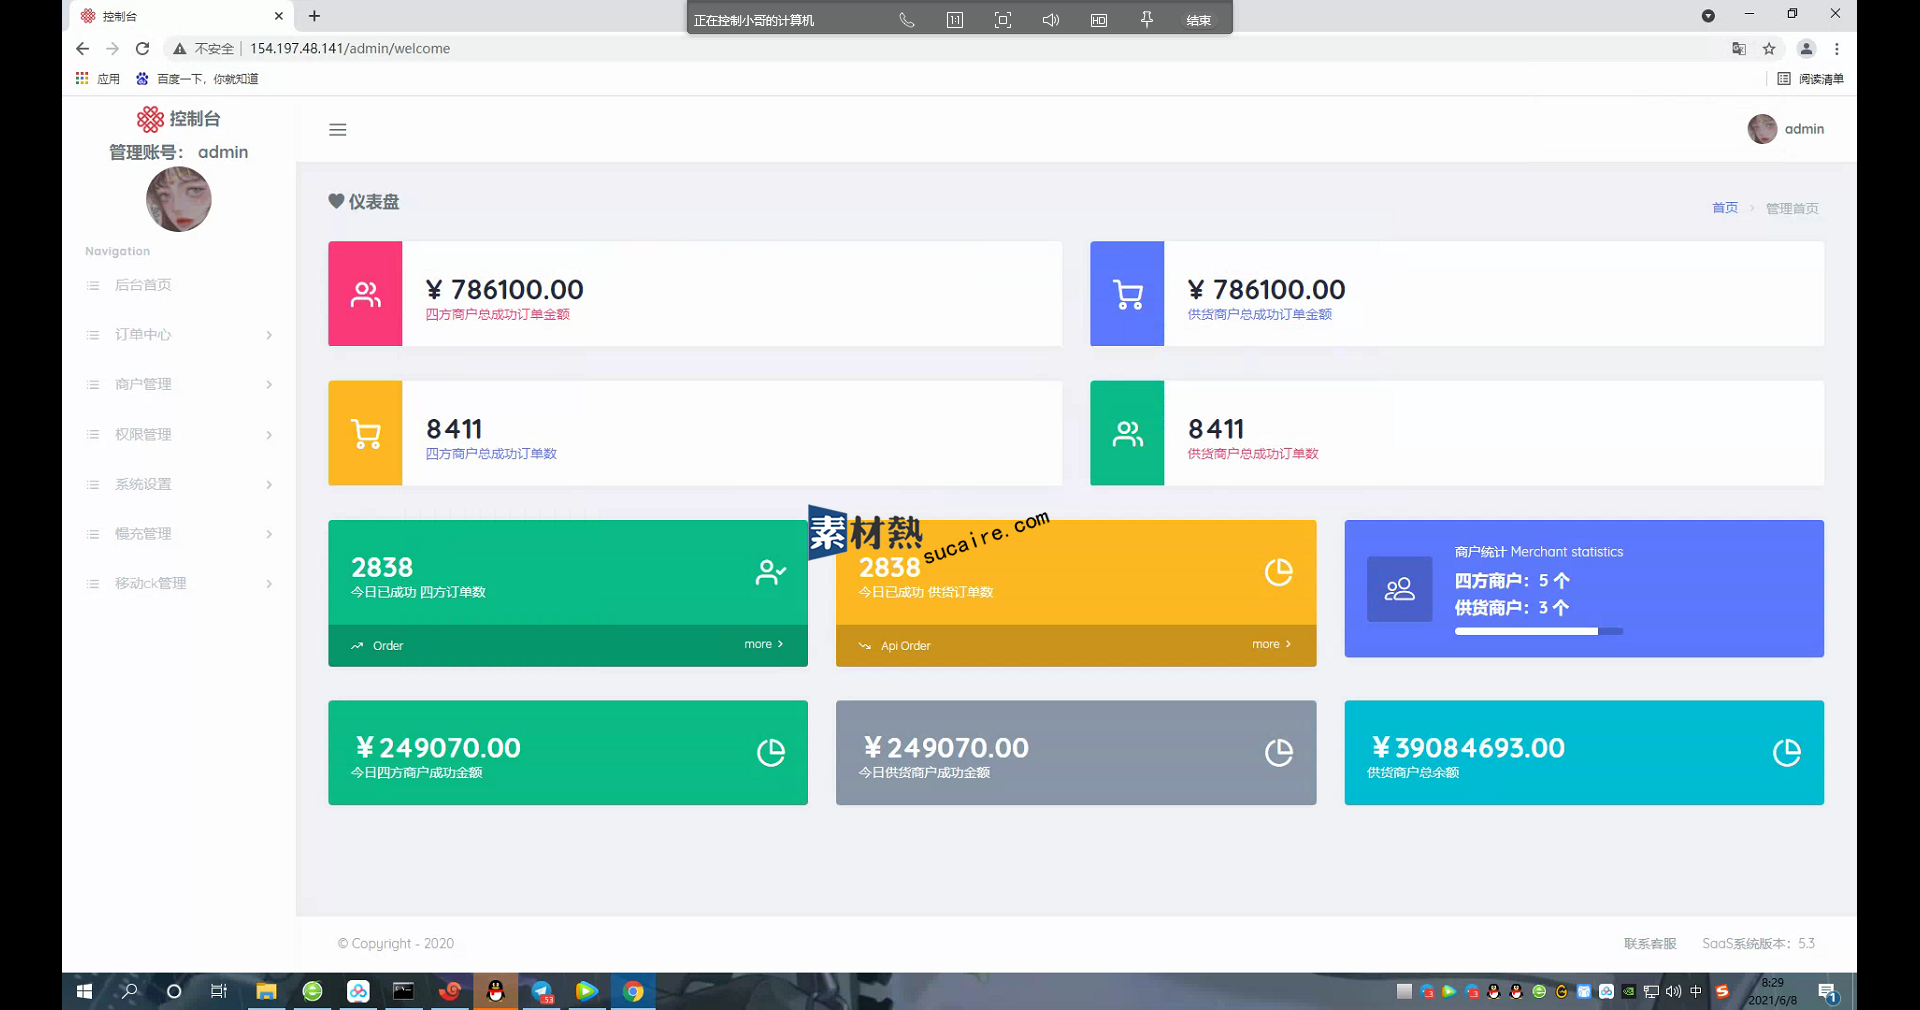Toggle the sidebar with hamburger menu icon
This screenshot has width=1920, height=1010.
338,130
